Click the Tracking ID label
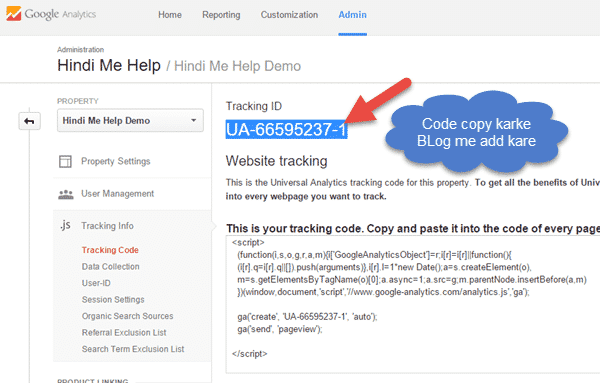 254,106
